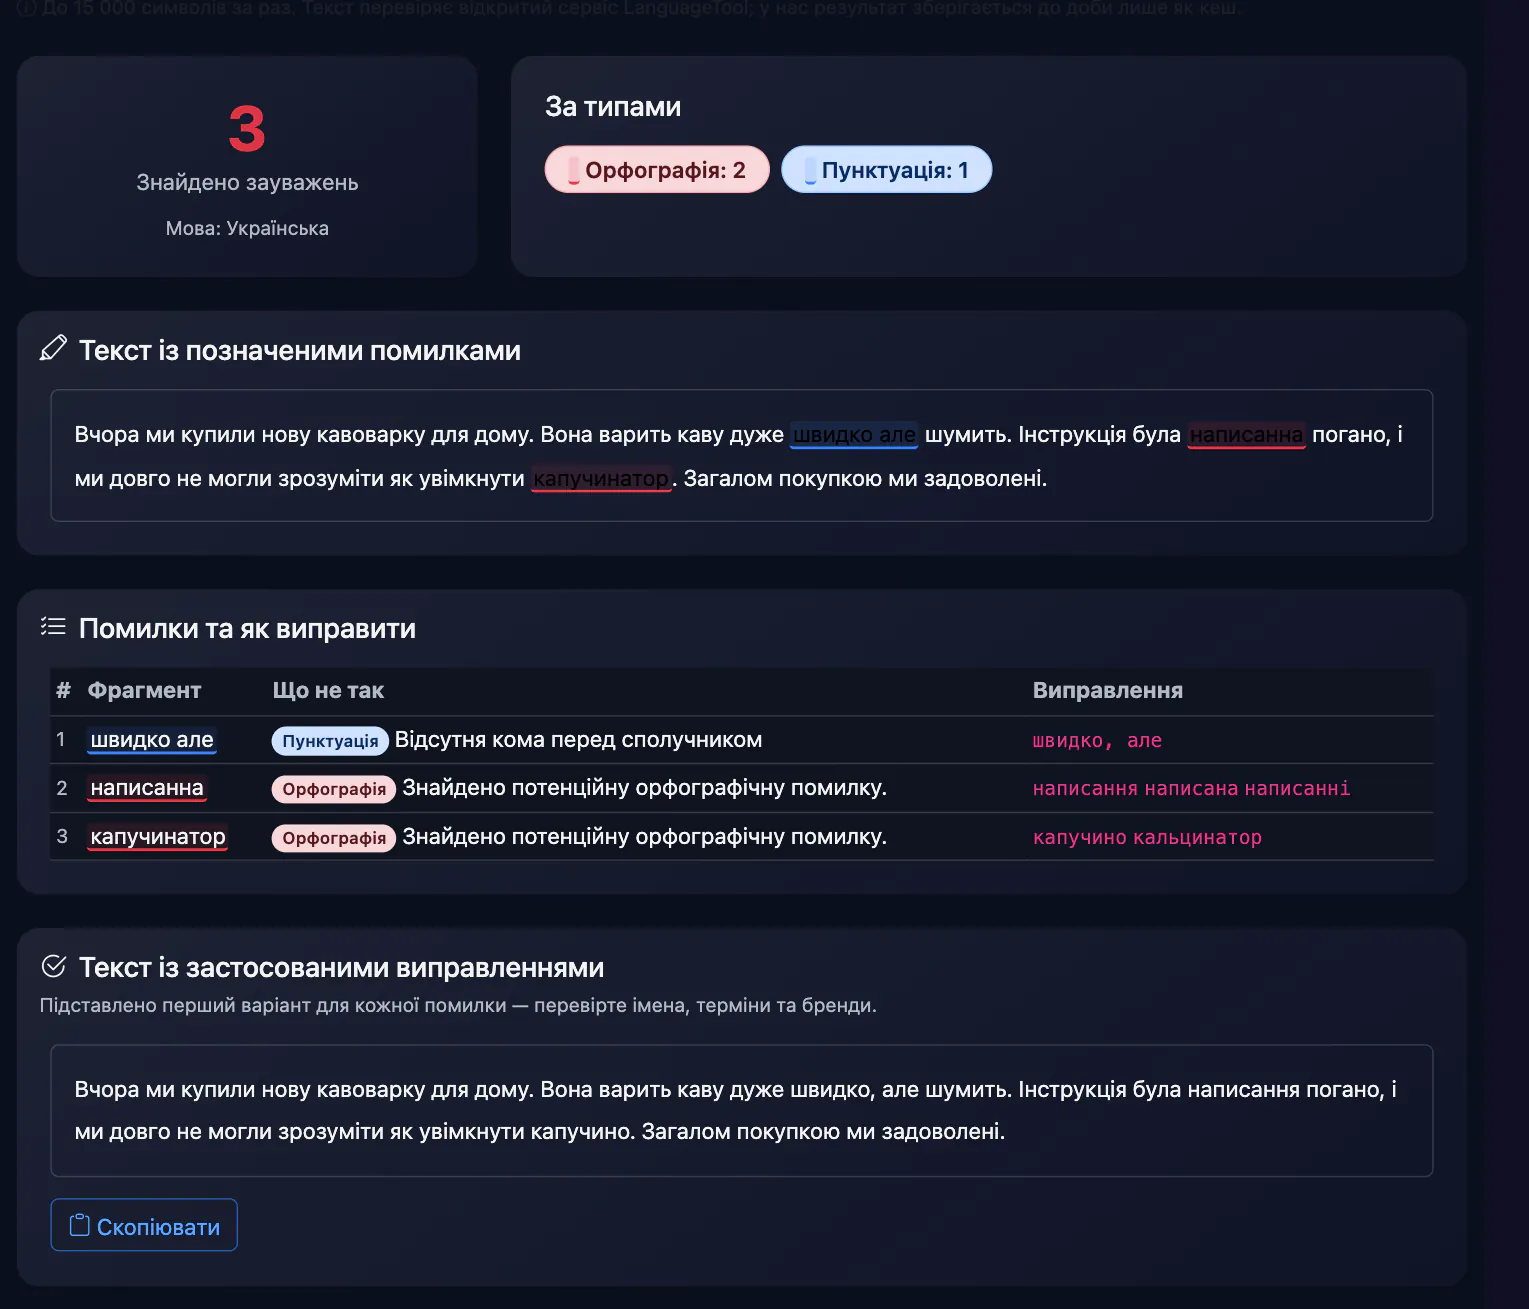The height and width of the screenshot is (1309, 1529).
Task: Click the large red number 3 count
Action: click(x=247, y=130)
